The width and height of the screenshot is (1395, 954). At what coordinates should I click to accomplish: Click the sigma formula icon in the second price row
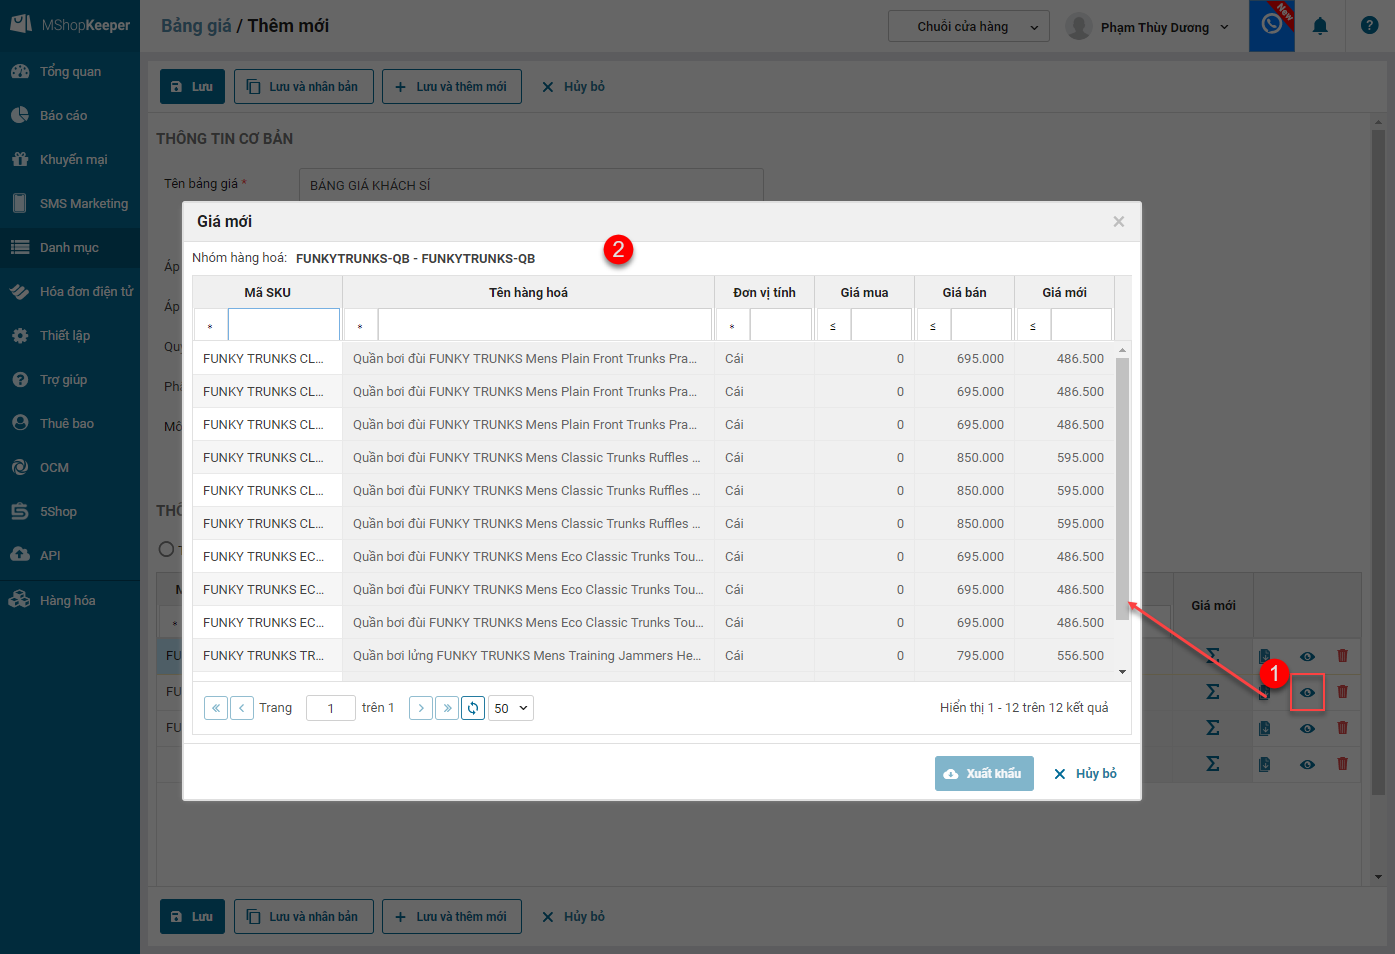(x=1213, y=692)
